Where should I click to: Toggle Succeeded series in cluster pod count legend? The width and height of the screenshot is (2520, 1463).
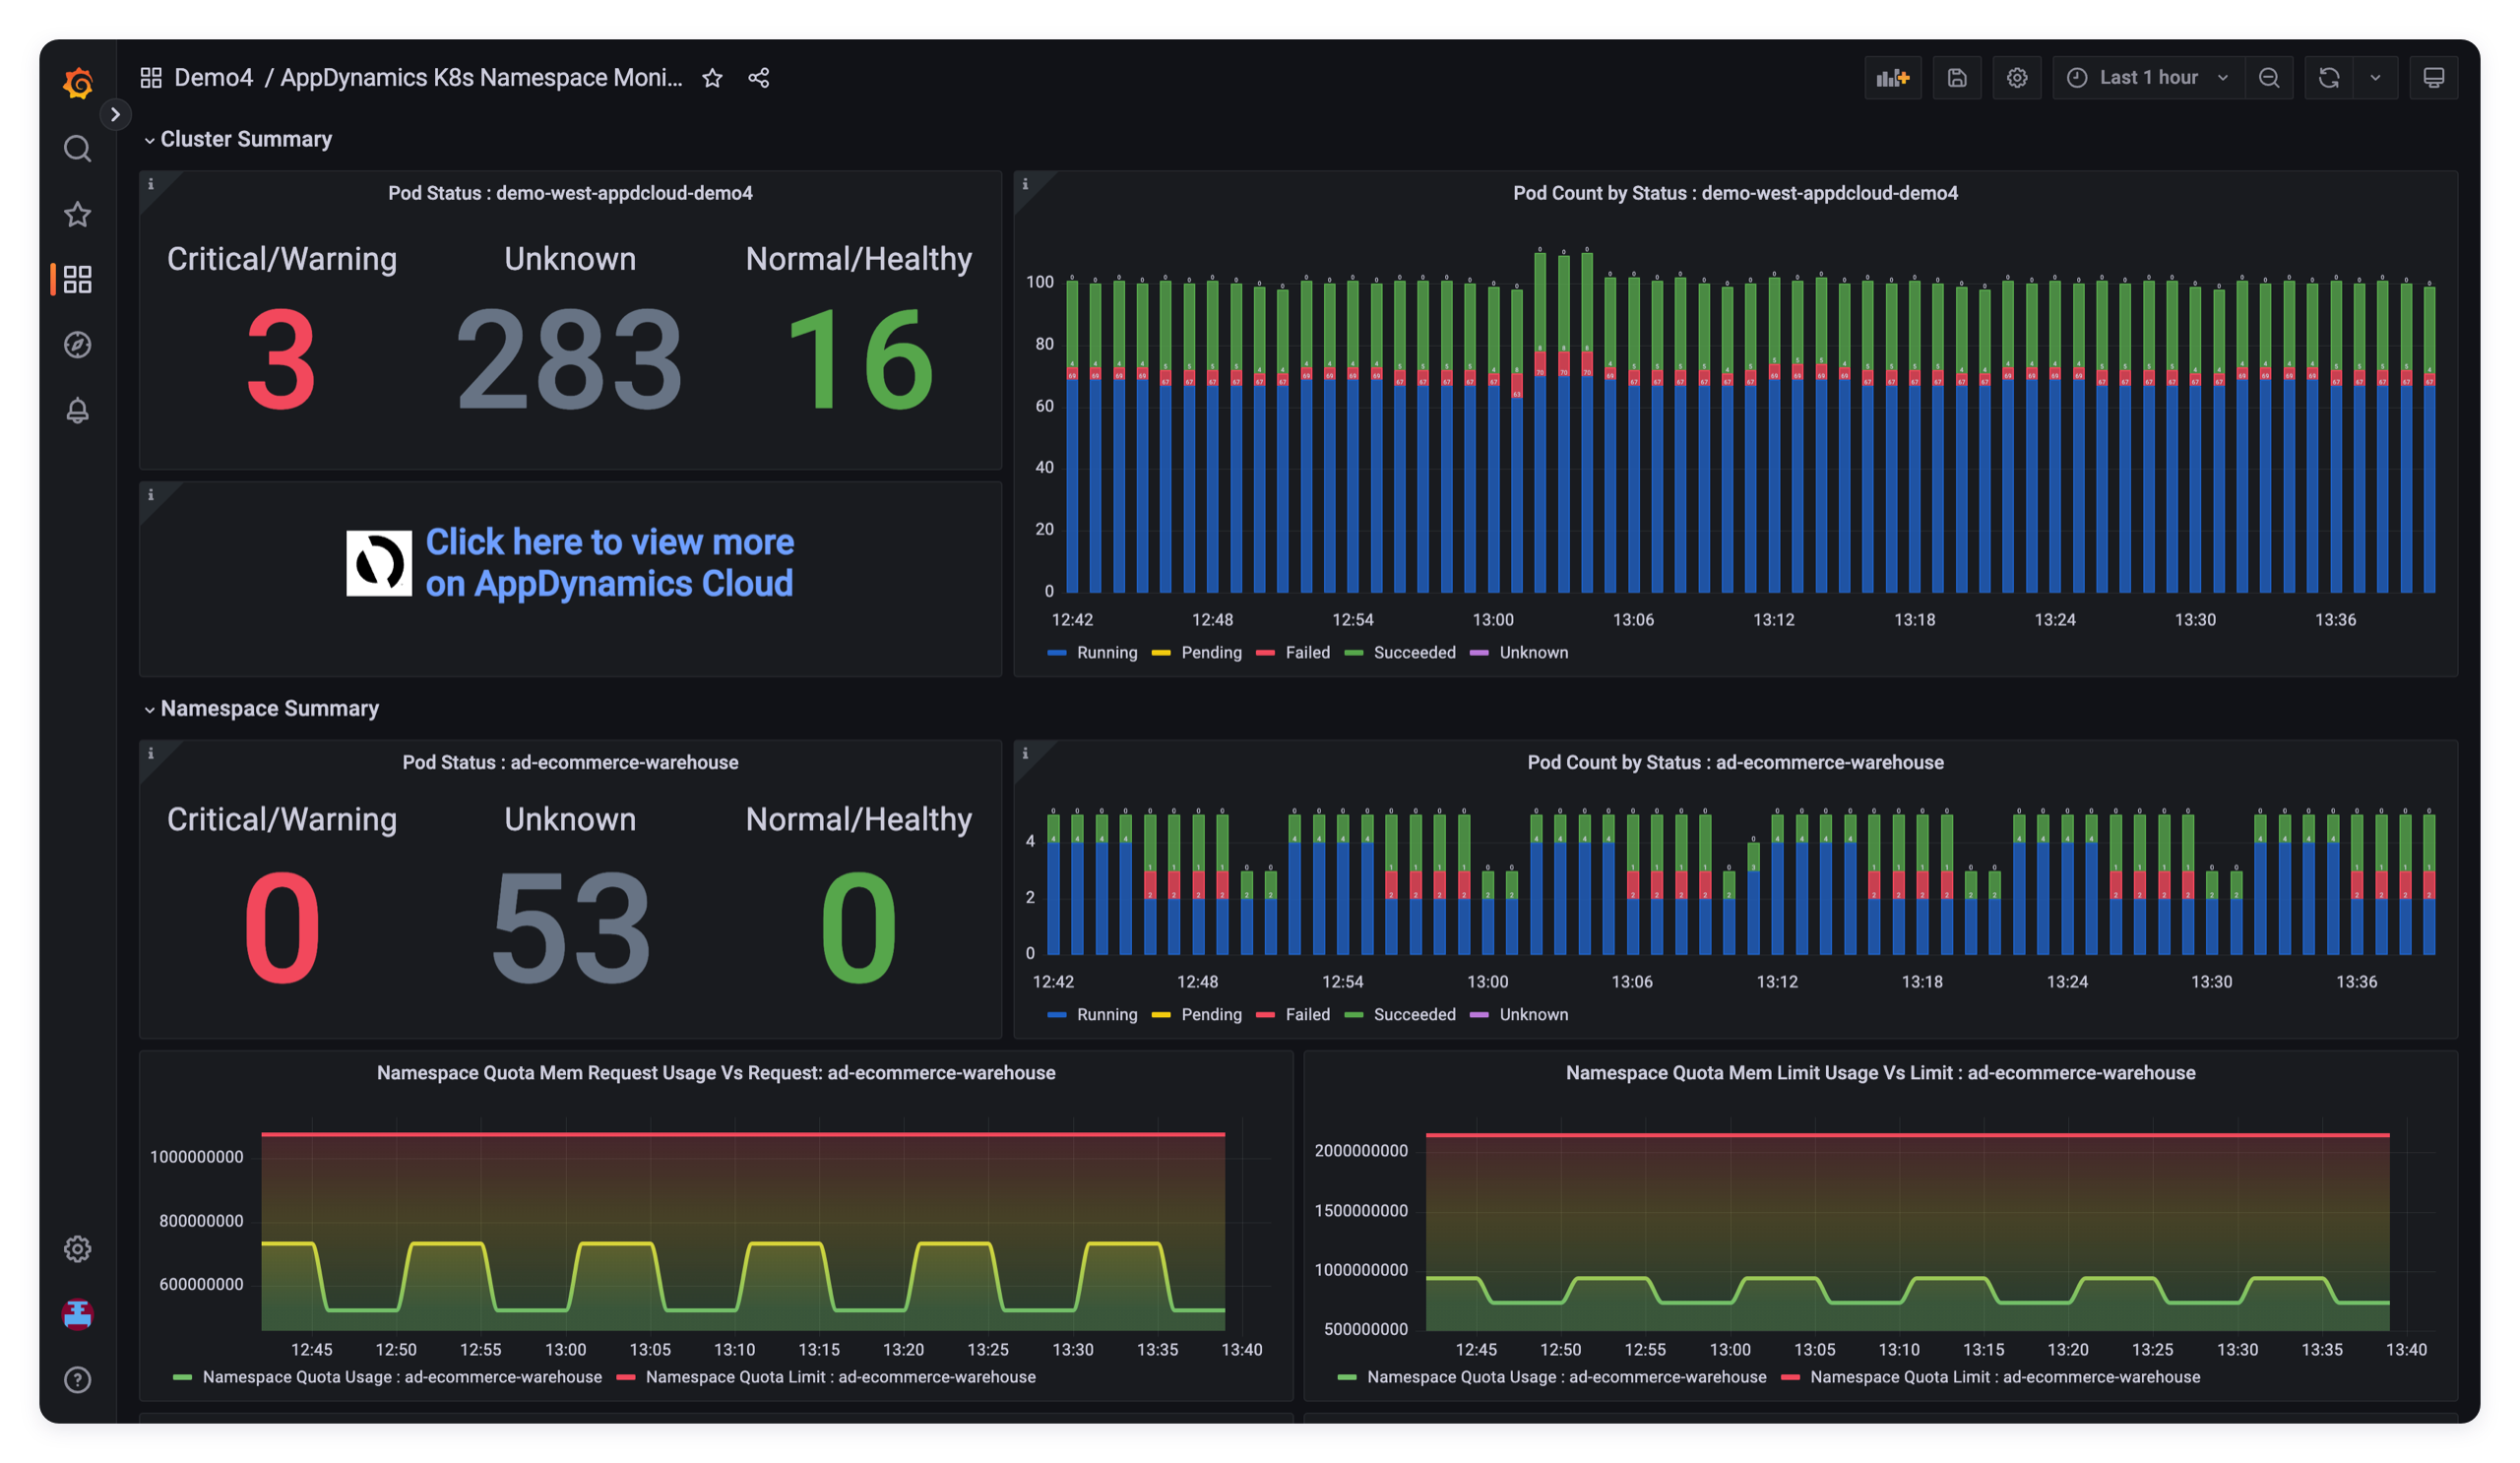(1414, 652)
